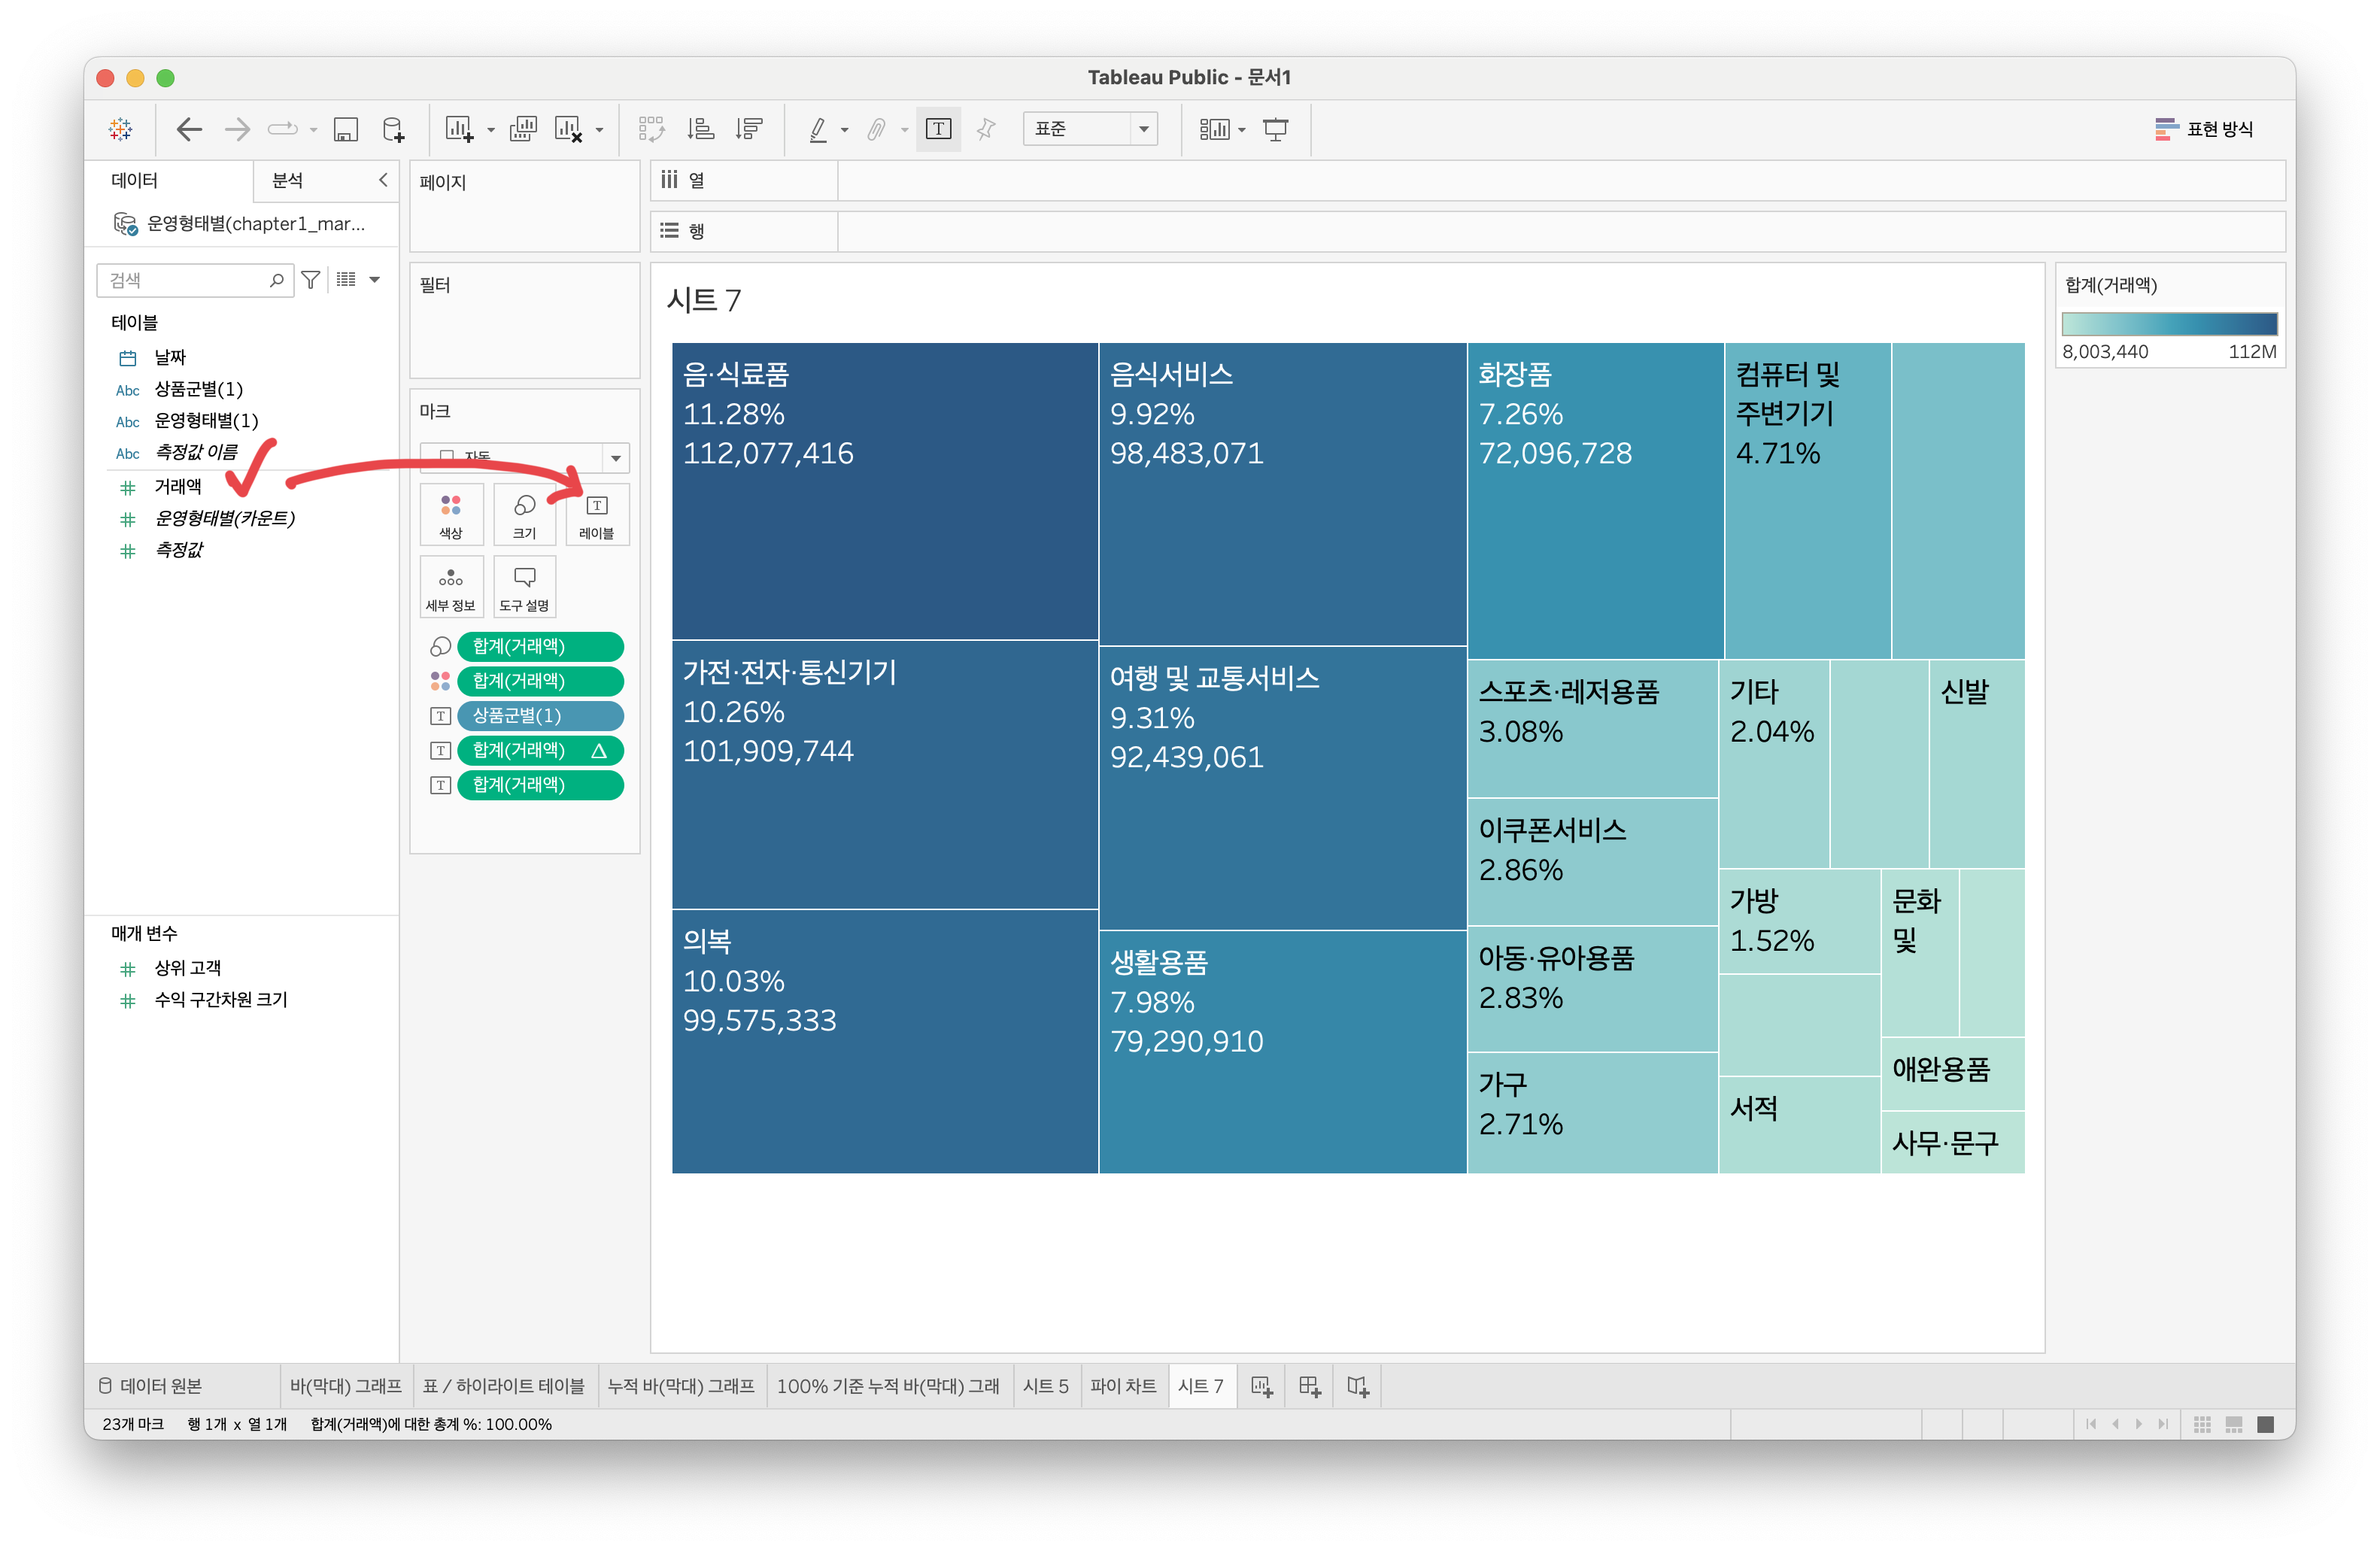The width and height of the screenshot is (2380, 1551).
Task: Collapse the data pane with chevron
Action: pos(383,180)
